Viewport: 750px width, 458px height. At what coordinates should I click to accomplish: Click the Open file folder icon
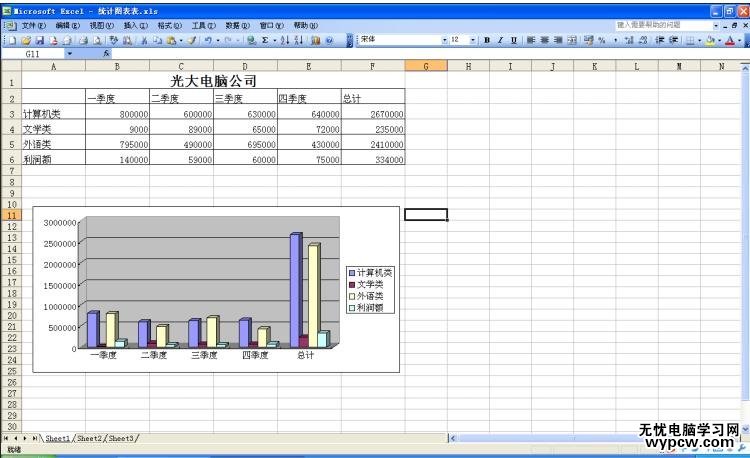click(x=26, y=41)
